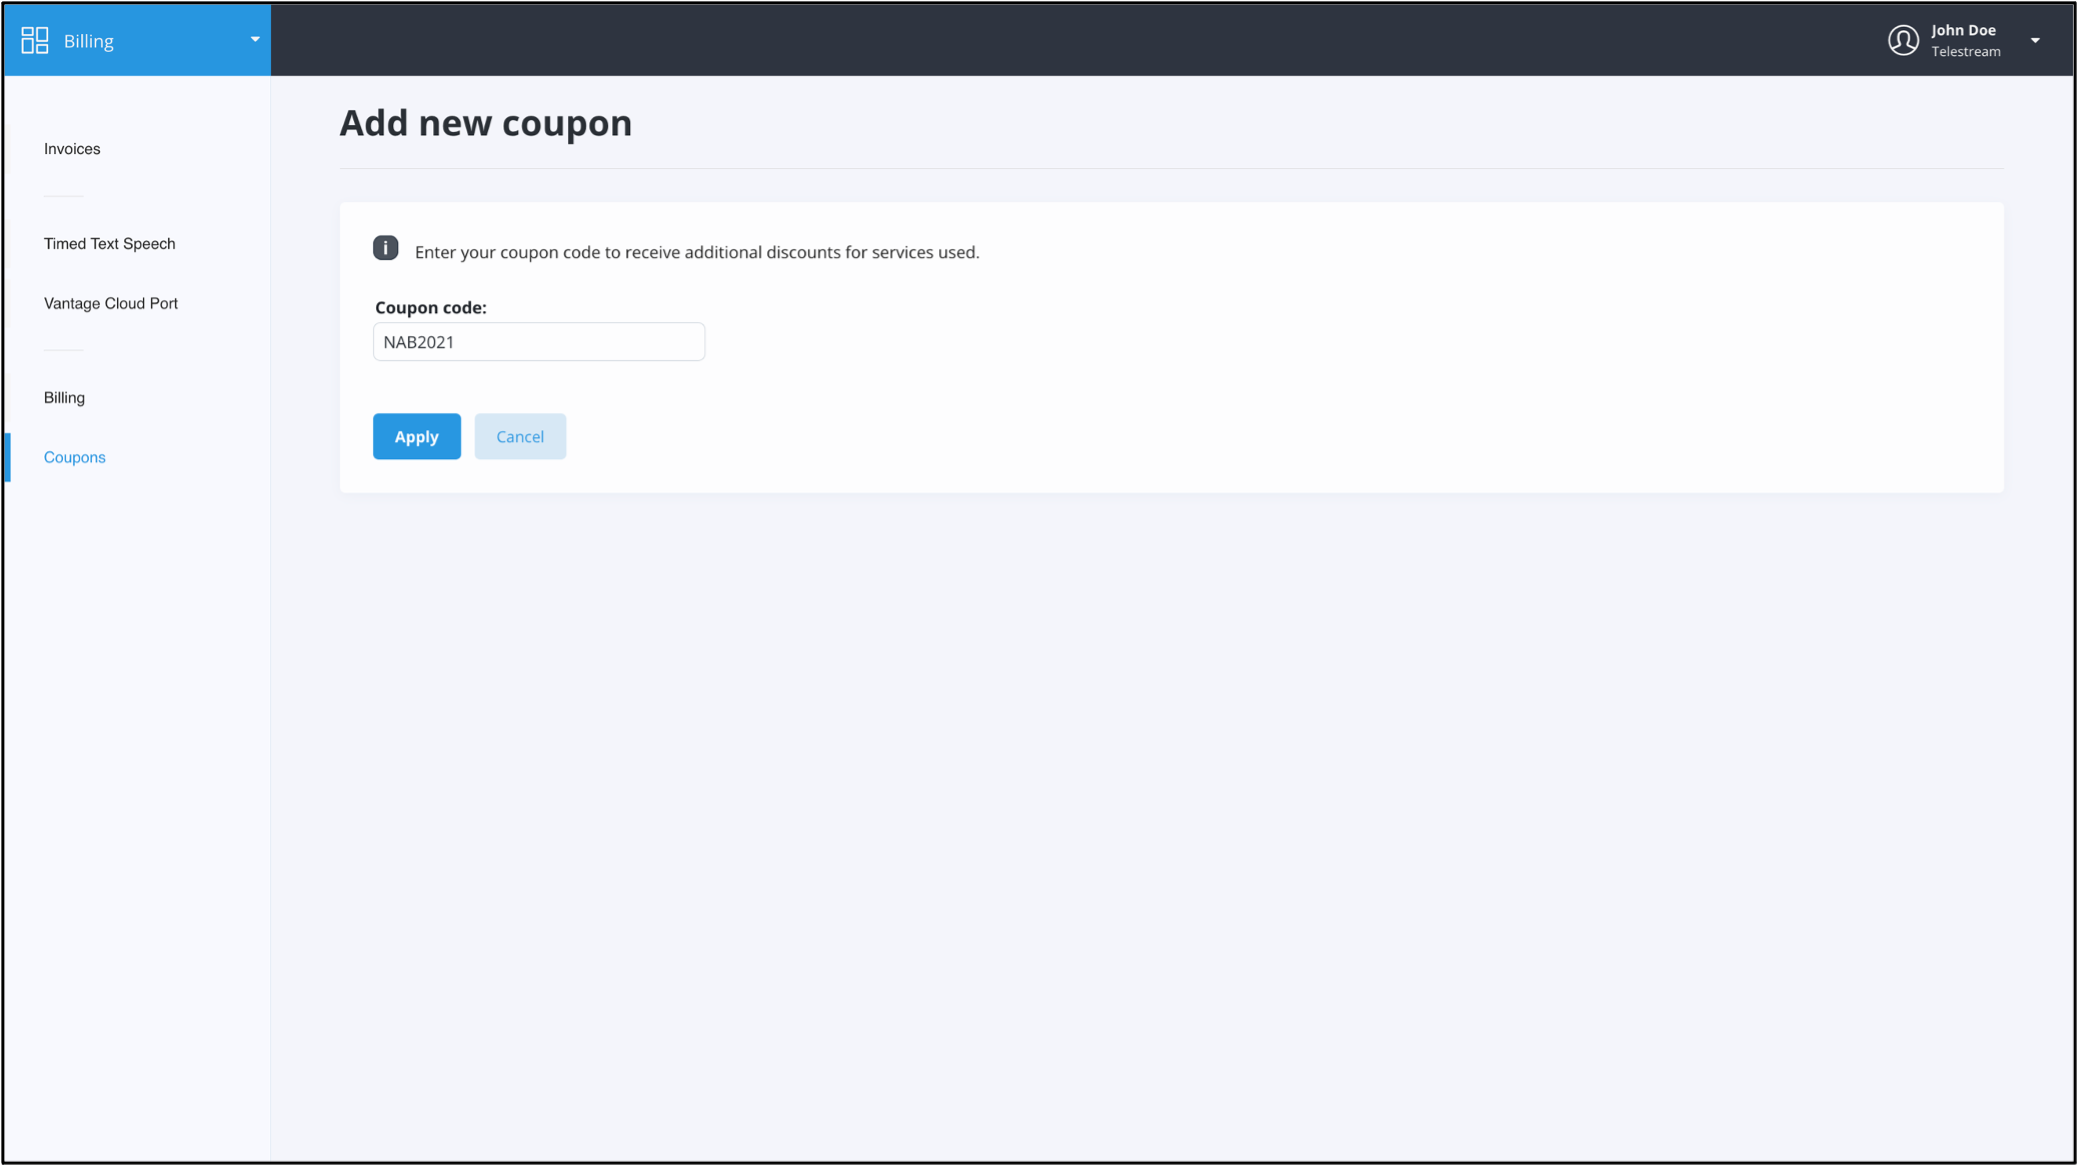This screenshot has width=2085, height=1173.
Task: Click the app grid icon beside Billing
Action: (x=35, y=40)
